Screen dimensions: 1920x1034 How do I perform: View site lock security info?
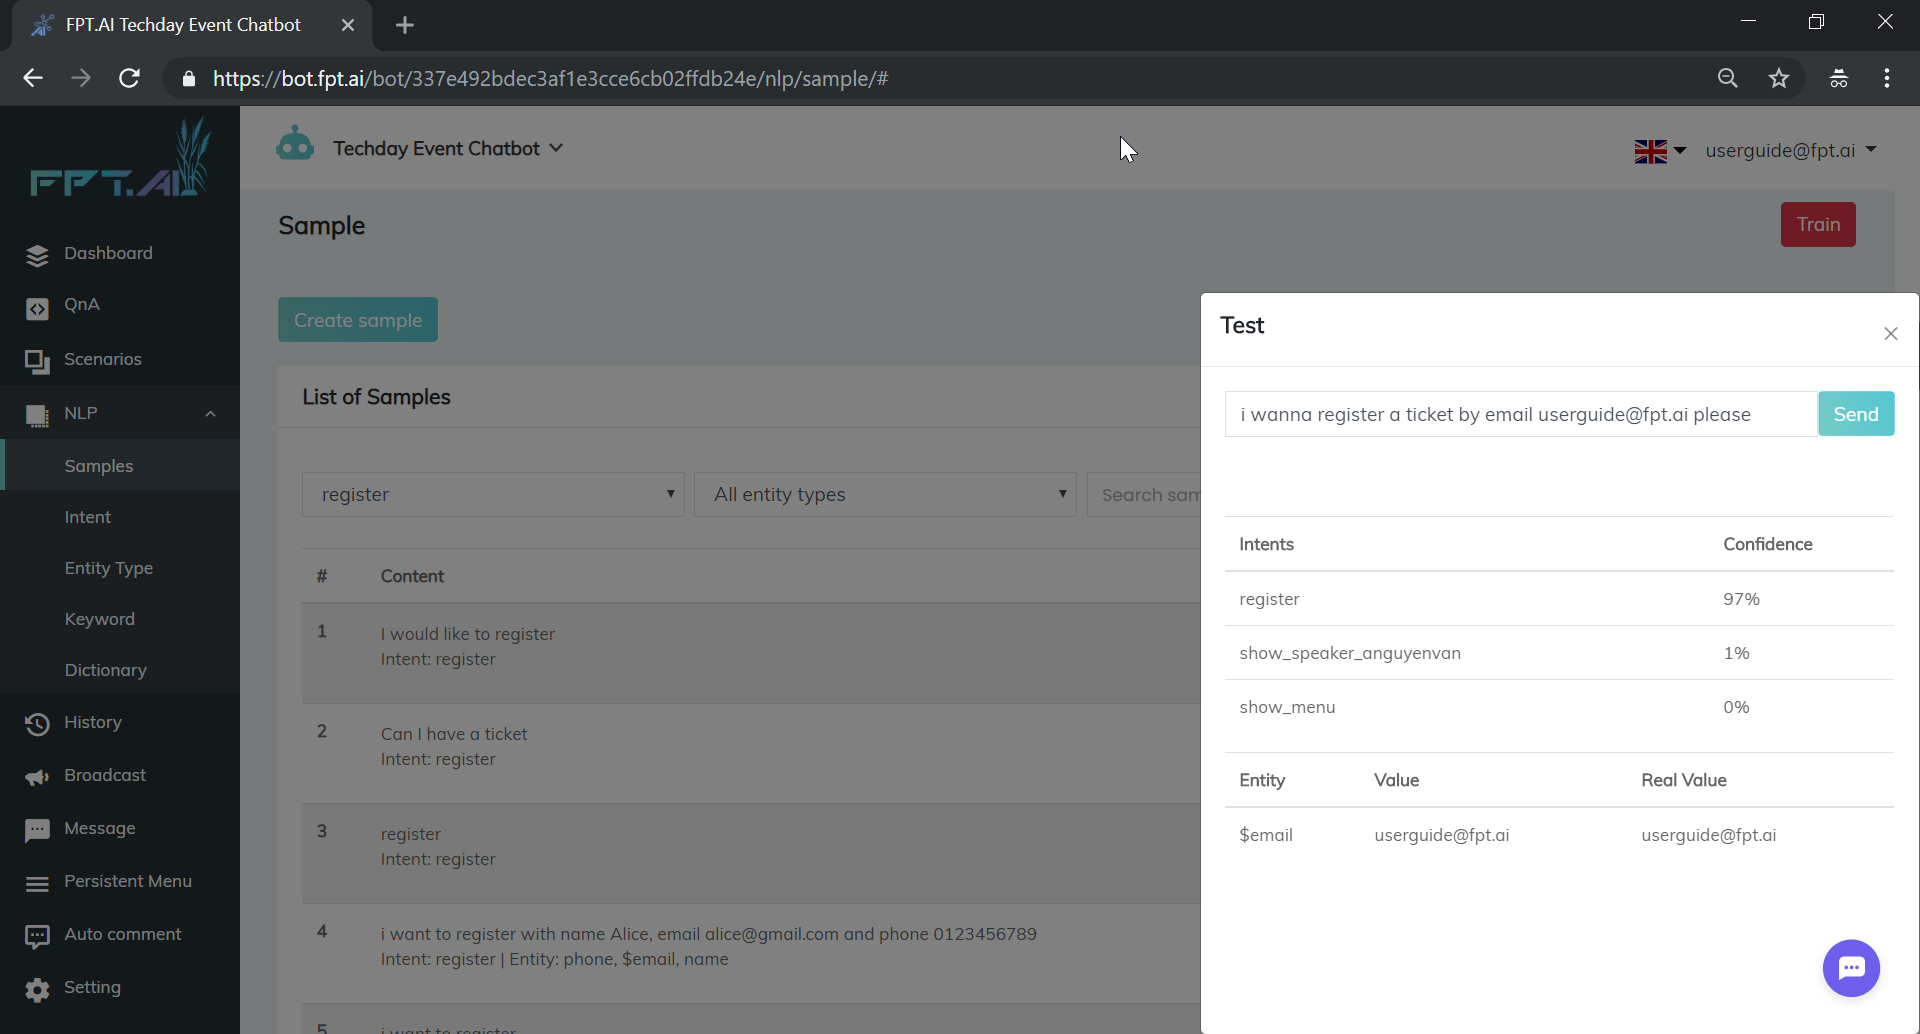click(x=189, y=78)
